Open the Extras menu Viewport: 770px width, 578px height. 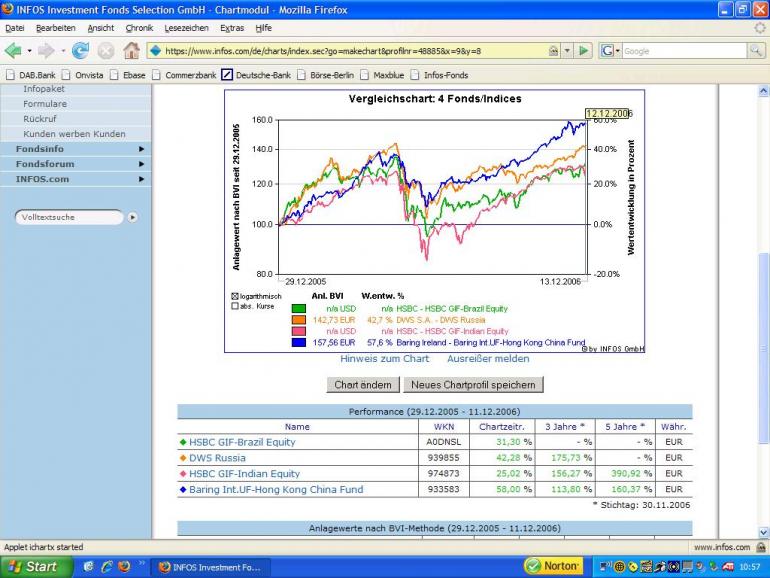click(x=232, y=28)
